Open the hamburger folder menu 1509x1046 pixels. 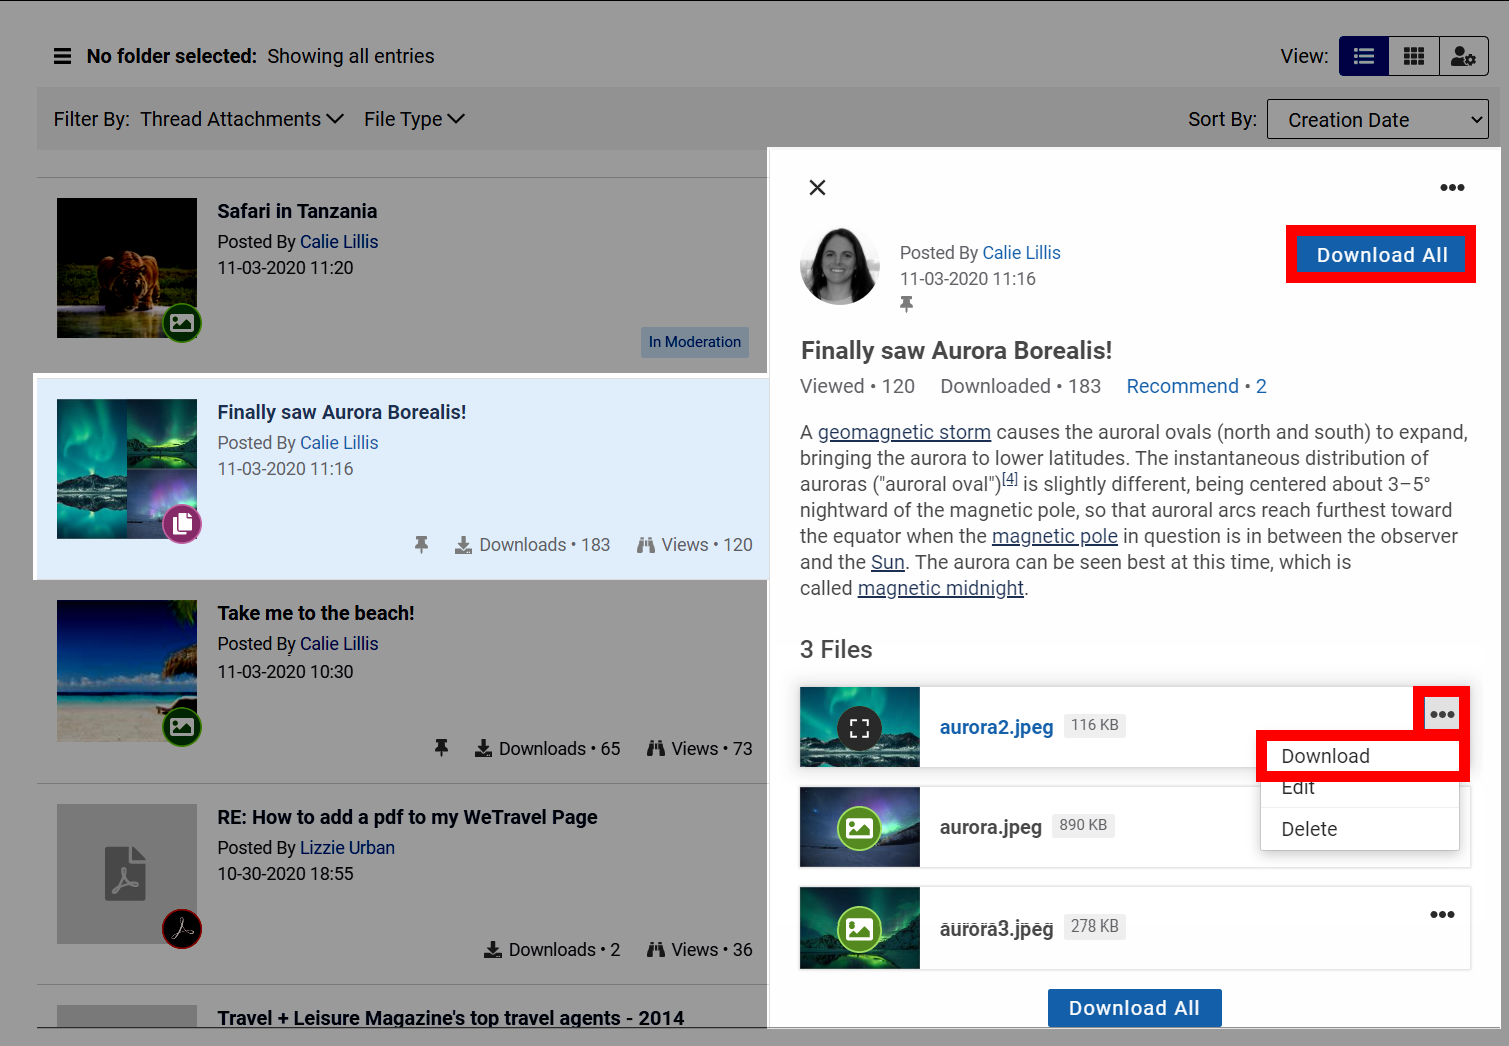coord(62,56)
